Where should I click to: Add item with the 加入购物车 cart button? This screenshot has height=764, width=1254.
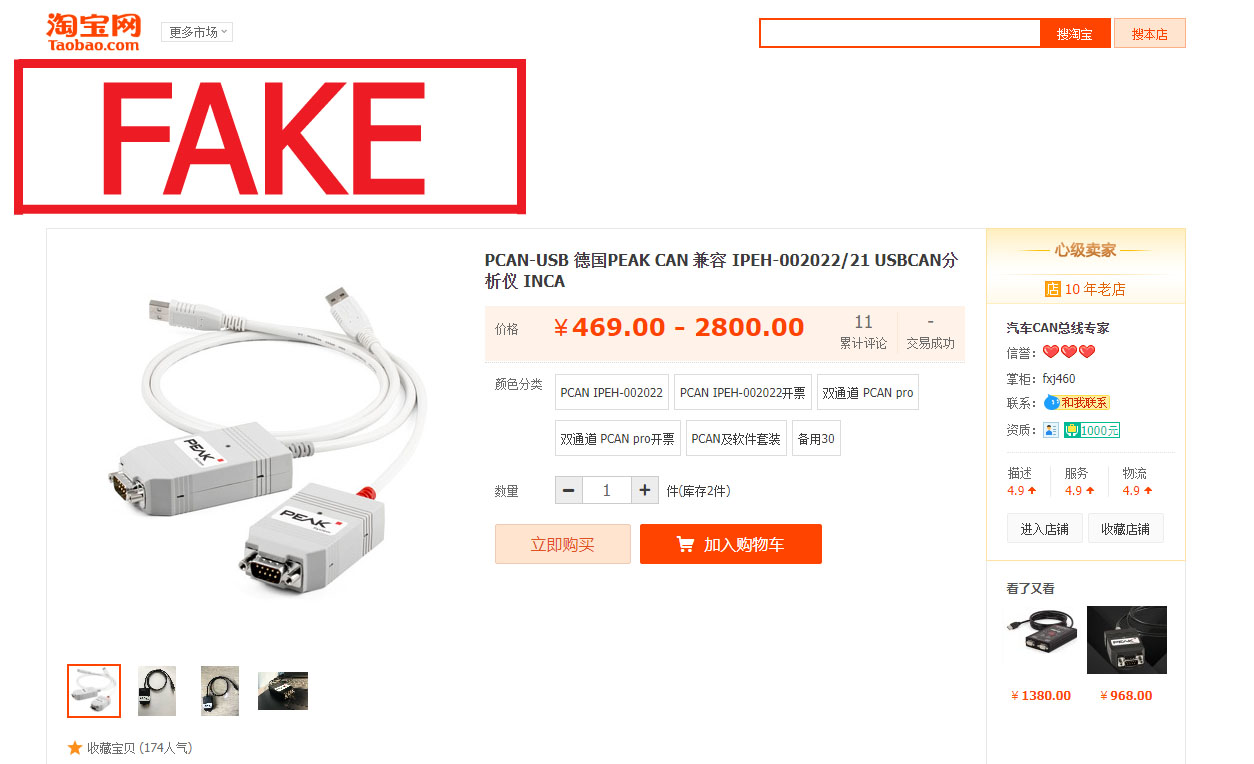[730, 544]
